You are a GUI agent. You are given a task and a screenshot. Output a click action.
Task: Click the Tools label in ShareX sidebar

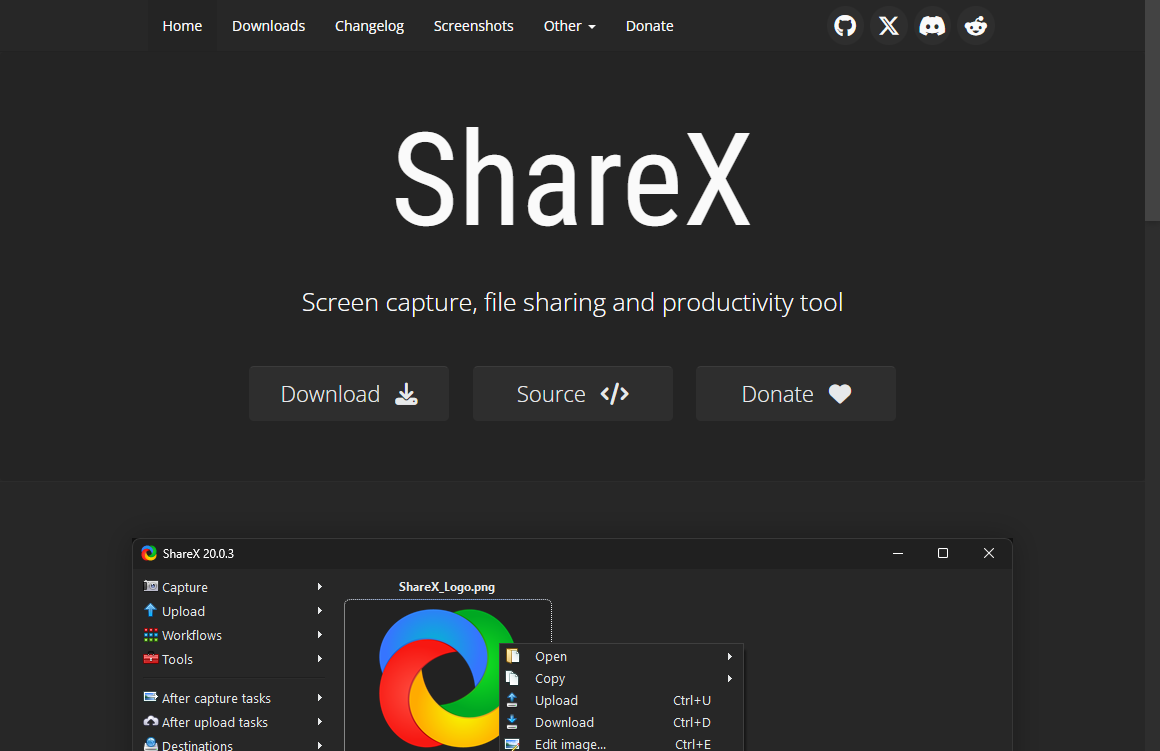coord(178,659)
